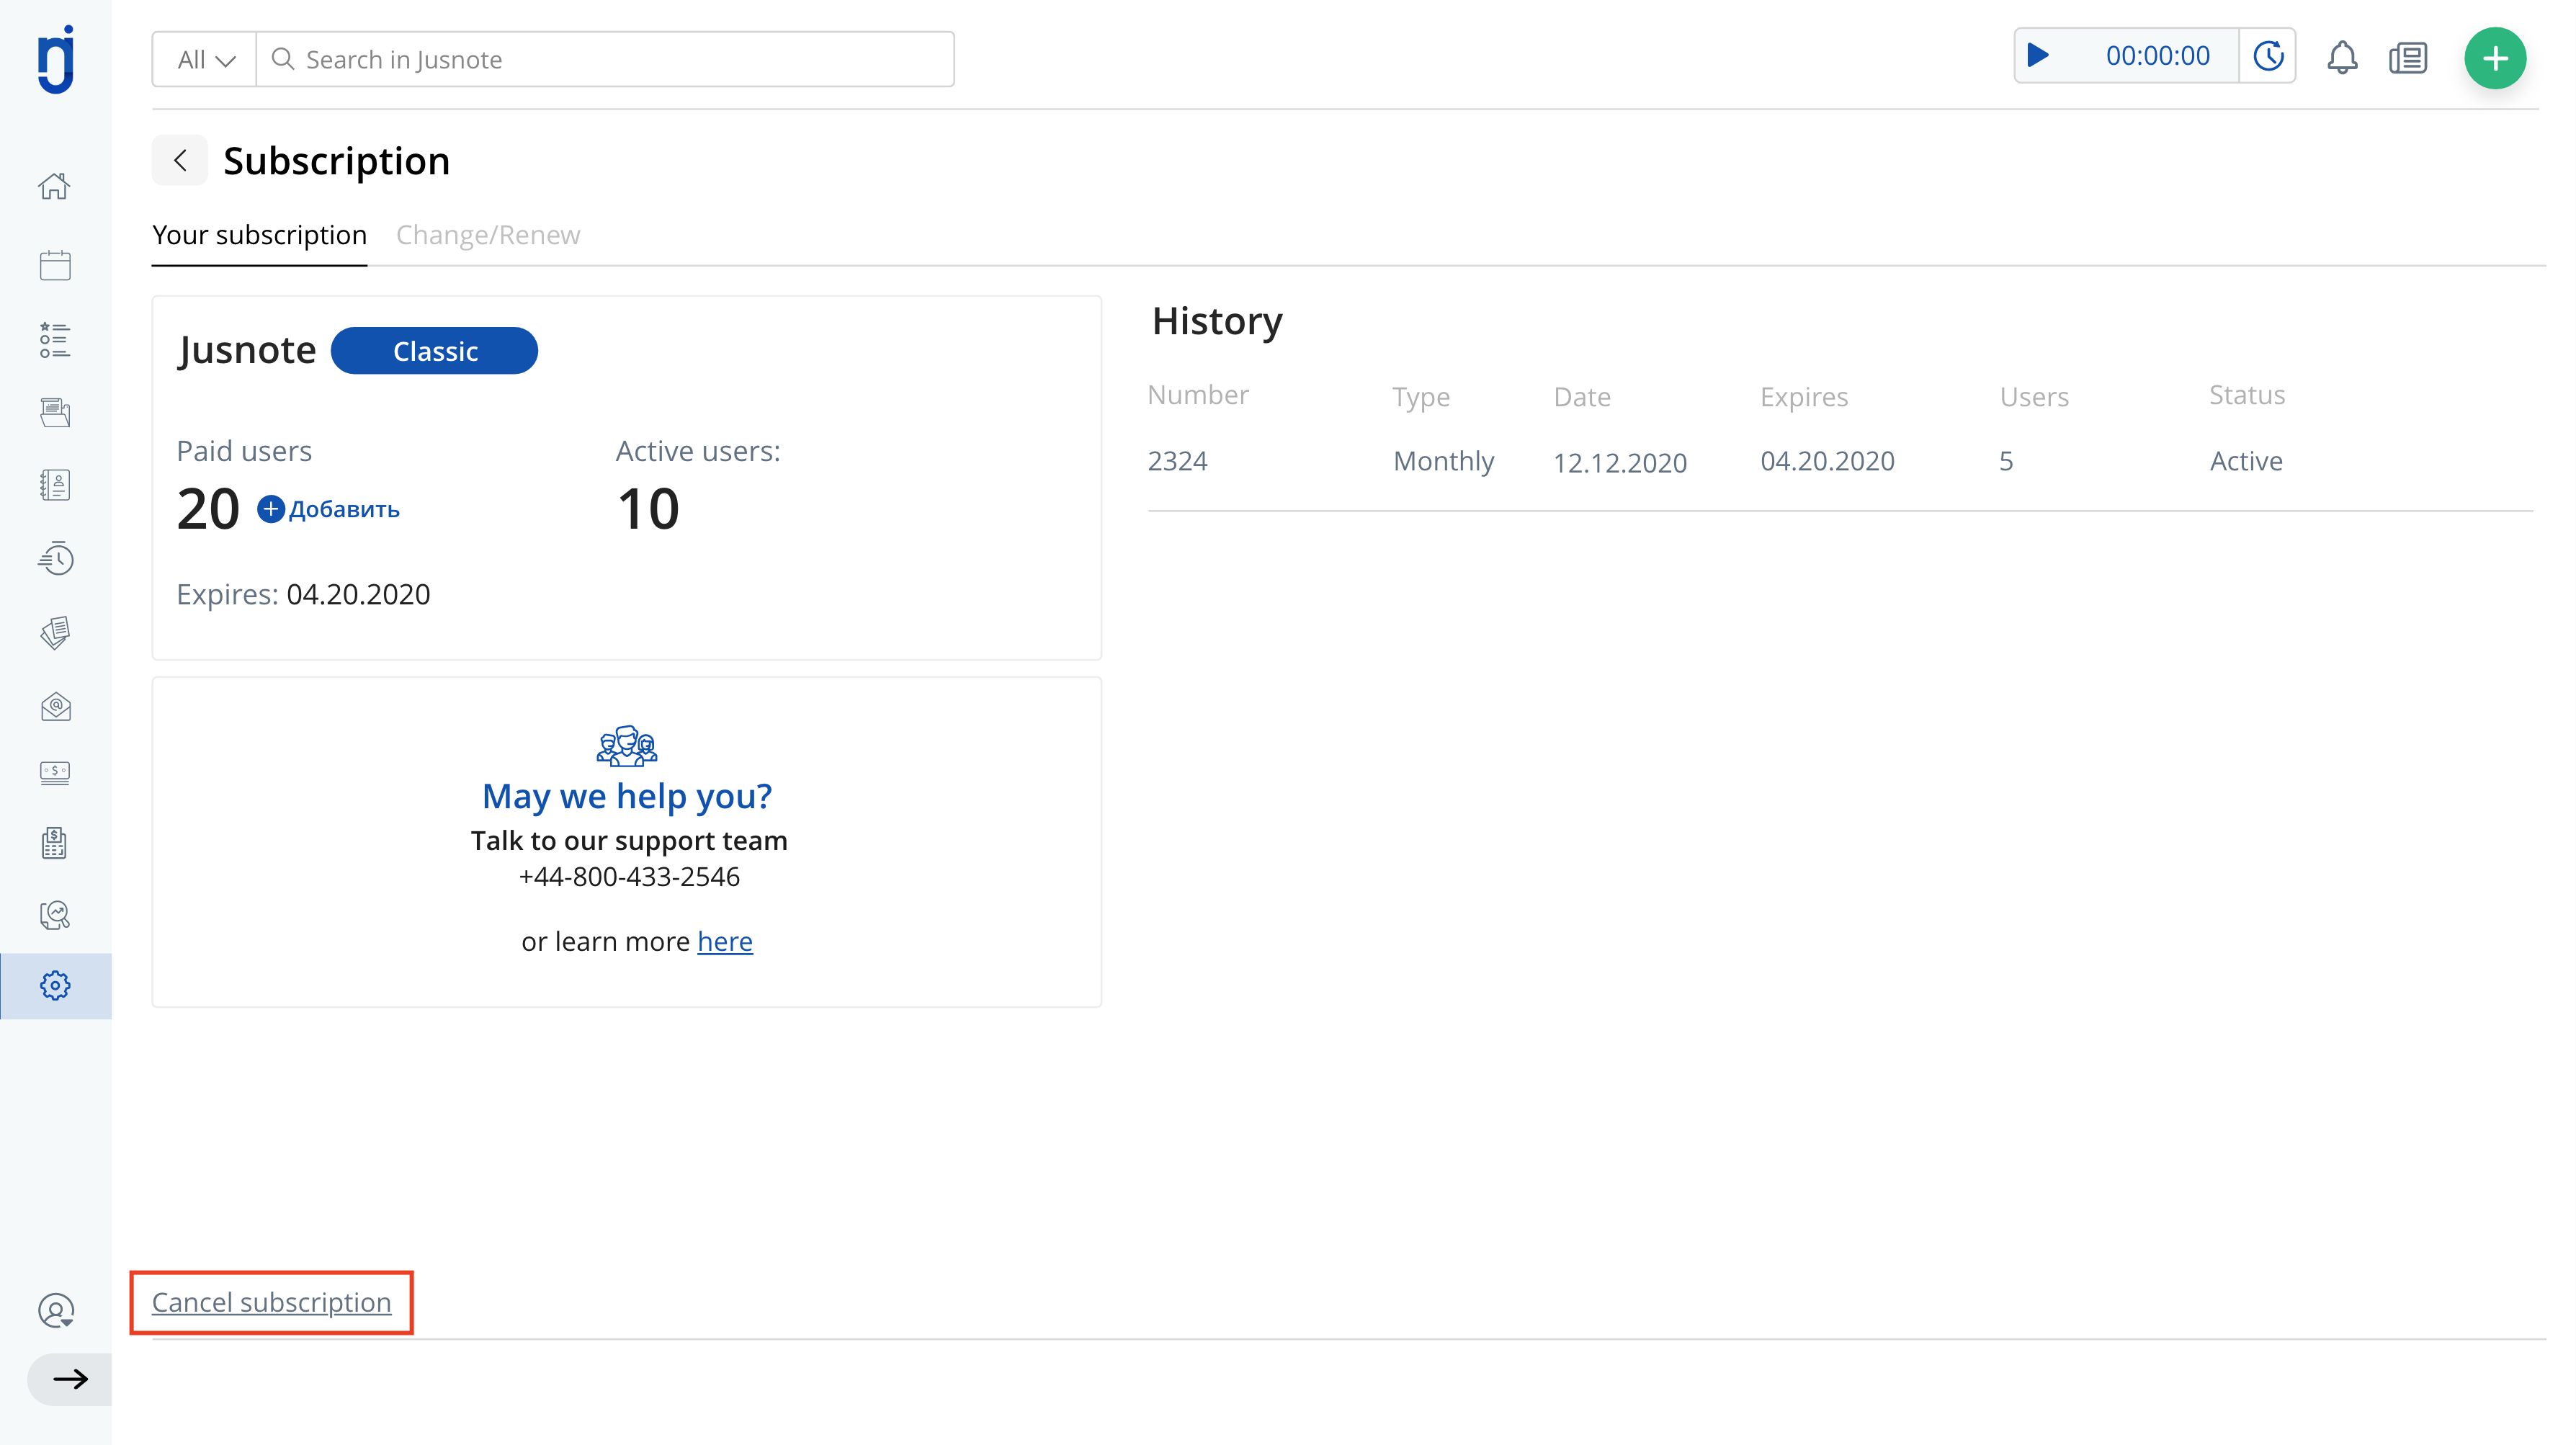Image resolution: width=2576 pixels, height=1445 pixels.
Task: Click the Type column header
Action: 1421,397
